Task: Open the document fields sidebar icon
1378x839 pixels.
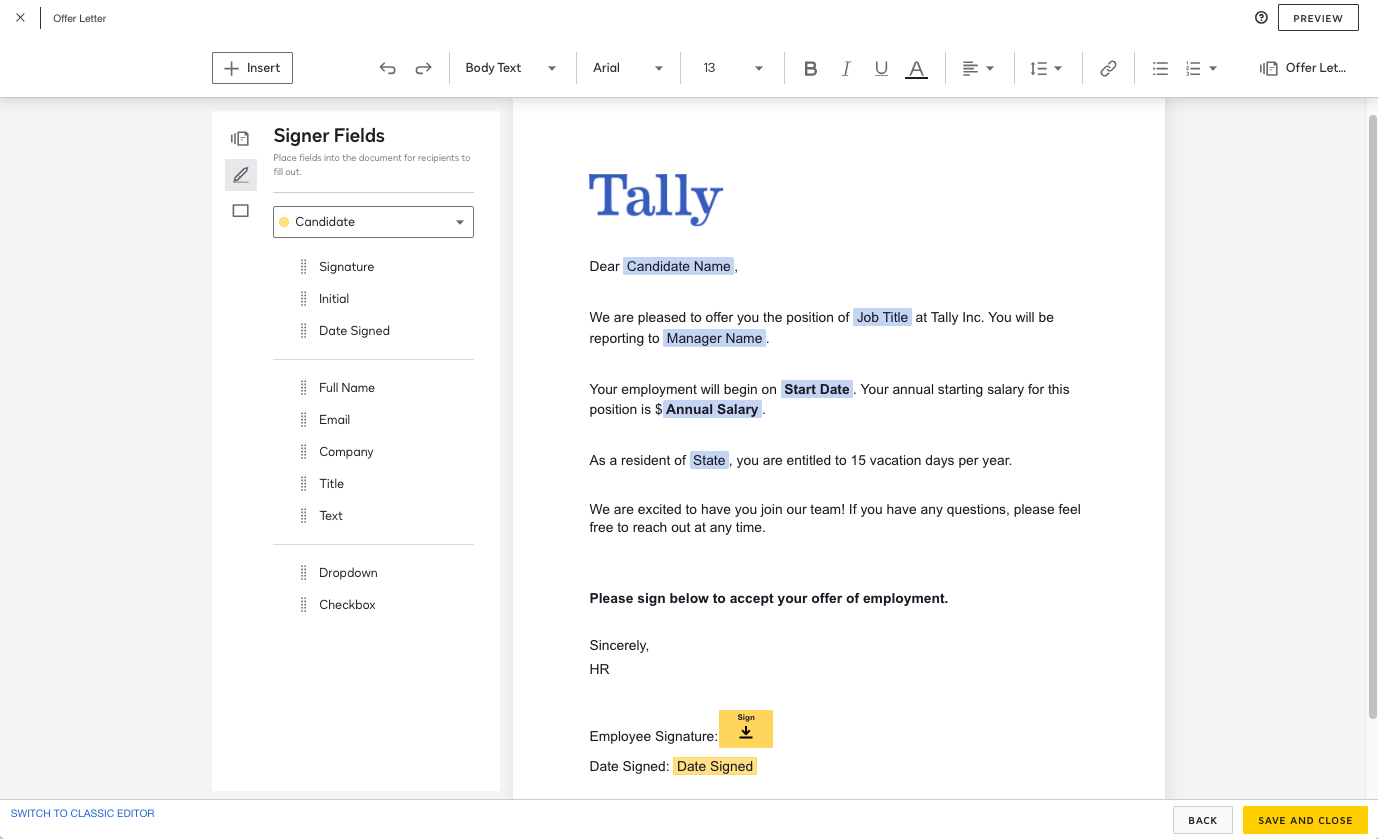Action: click(240, 139)
